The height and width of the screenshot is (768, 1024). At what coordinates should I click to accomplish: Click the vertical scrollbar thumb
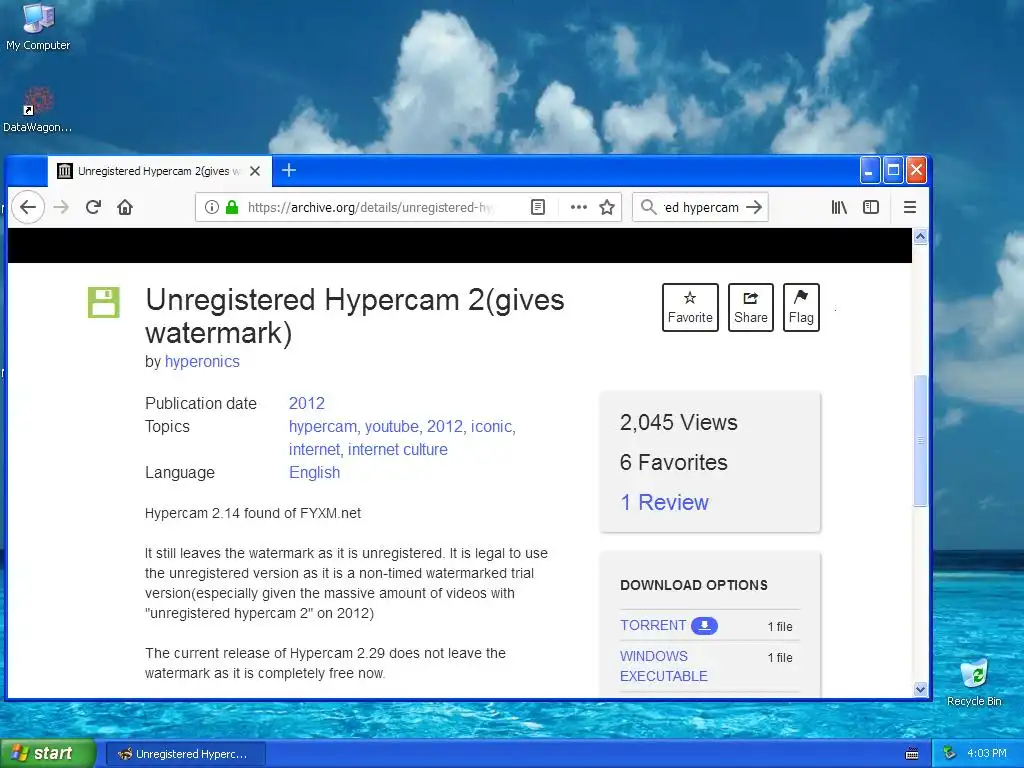click(x=920, y=441)
